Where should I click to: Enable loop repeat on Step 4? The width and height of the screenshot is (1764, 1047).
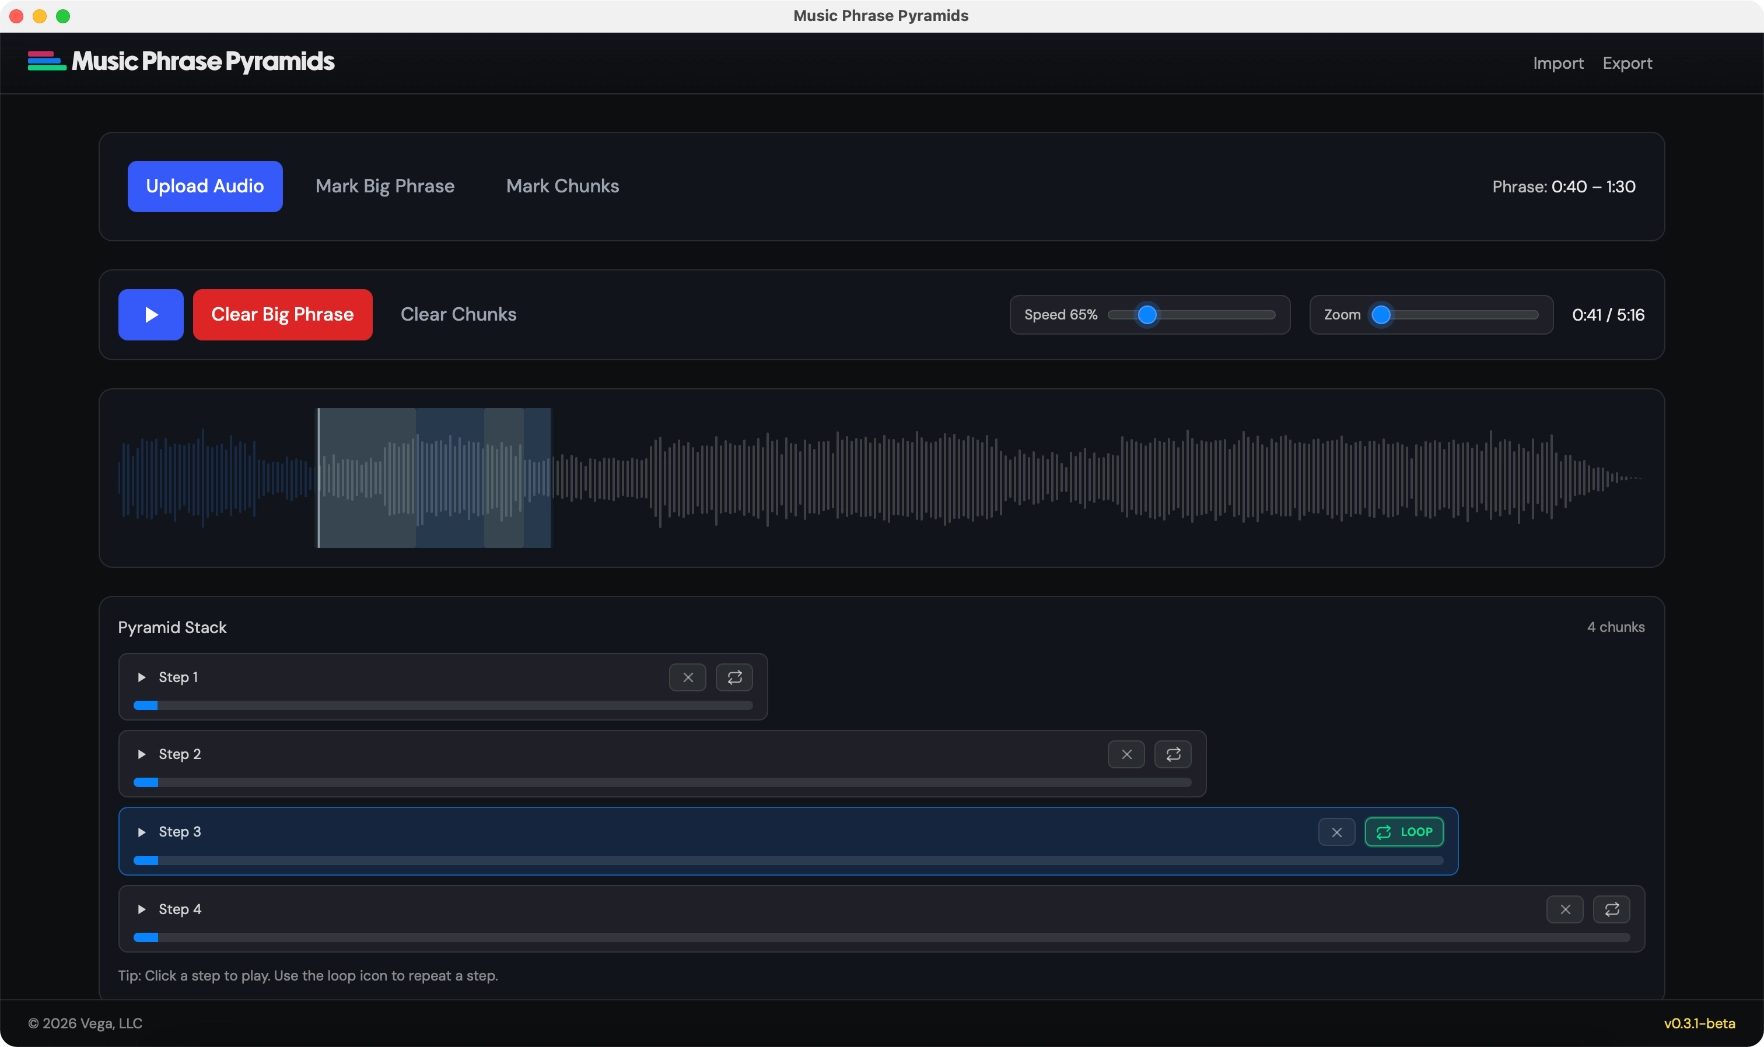tap(1612, 909)
